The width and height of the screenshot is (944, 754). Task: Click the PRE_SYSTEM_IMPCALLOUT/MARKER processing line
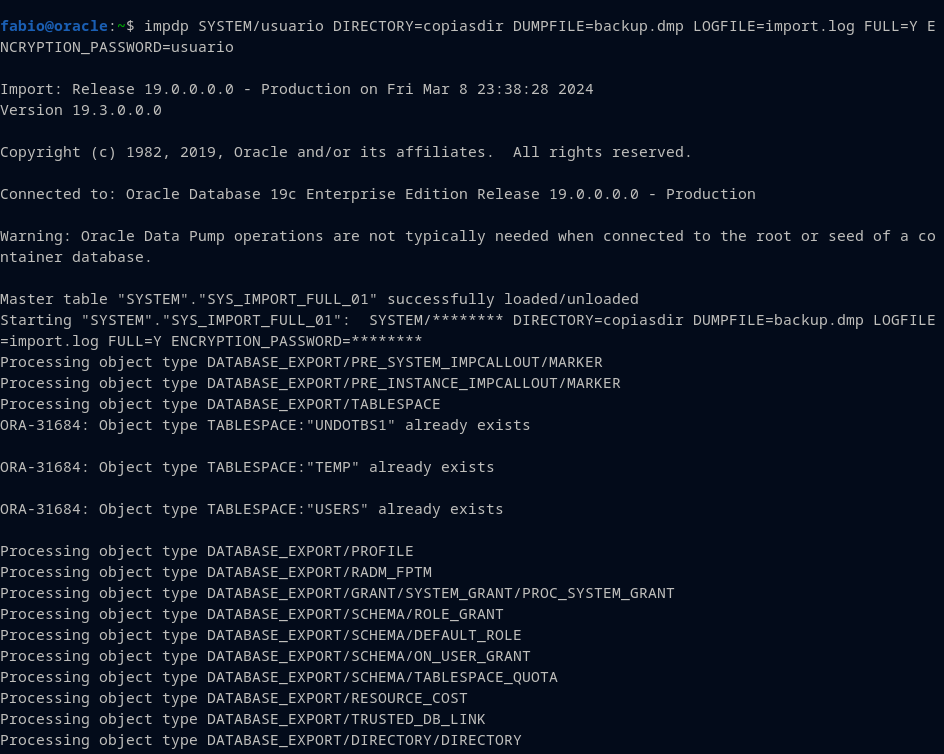tap(301, 362)
